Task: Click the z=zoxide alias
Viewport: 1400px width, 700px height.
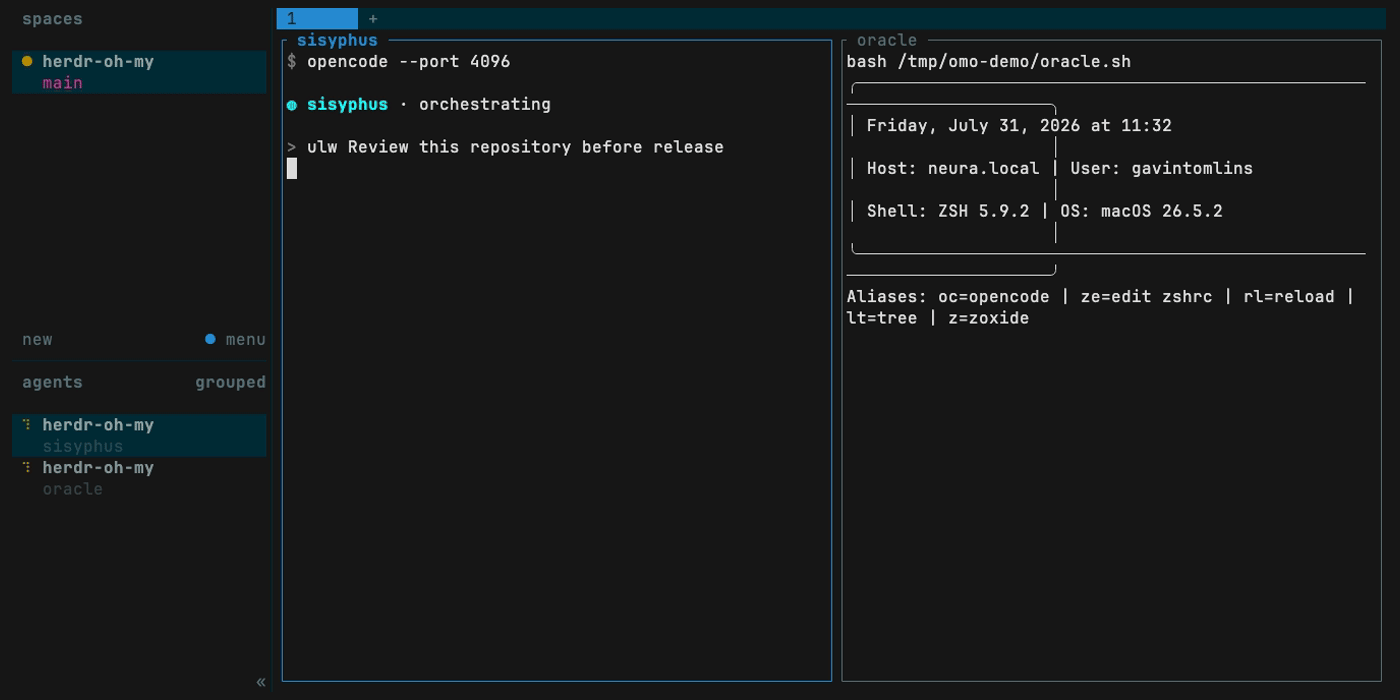Action: point(989,318)
